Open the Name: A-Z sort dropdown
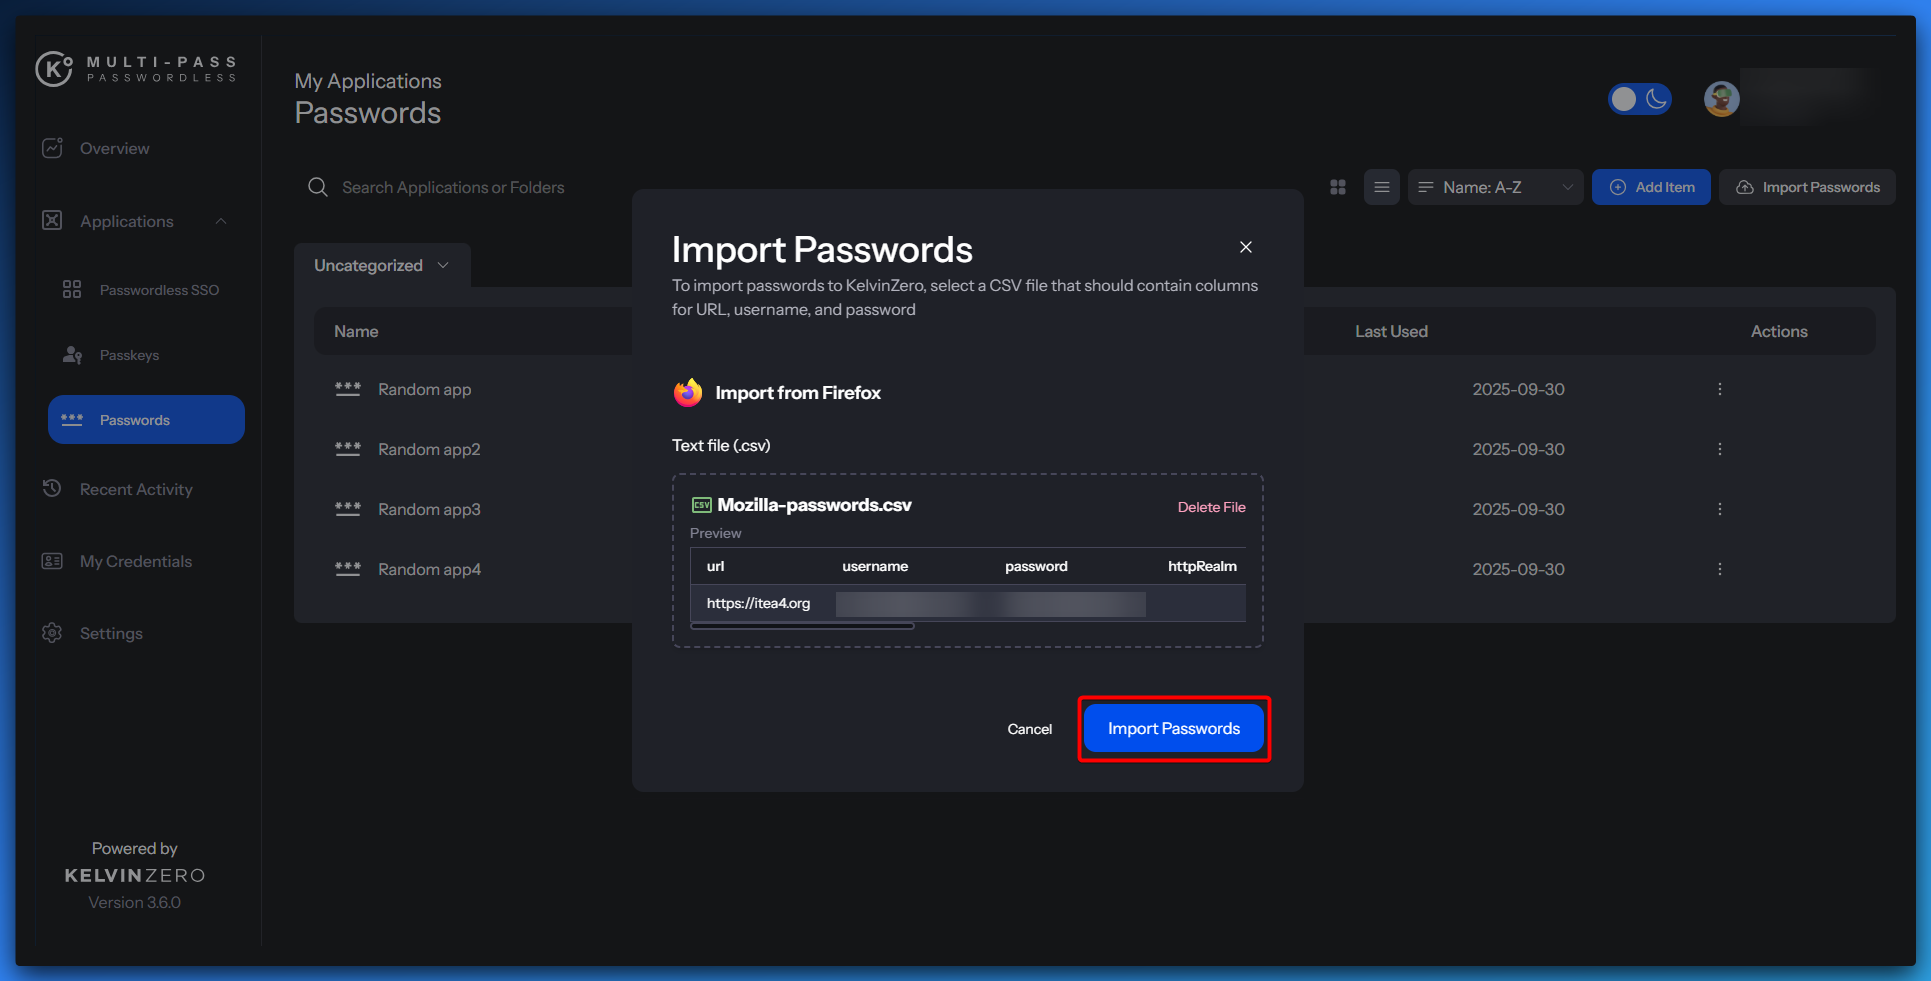Screen dimensions: 1931x981 1495,187
